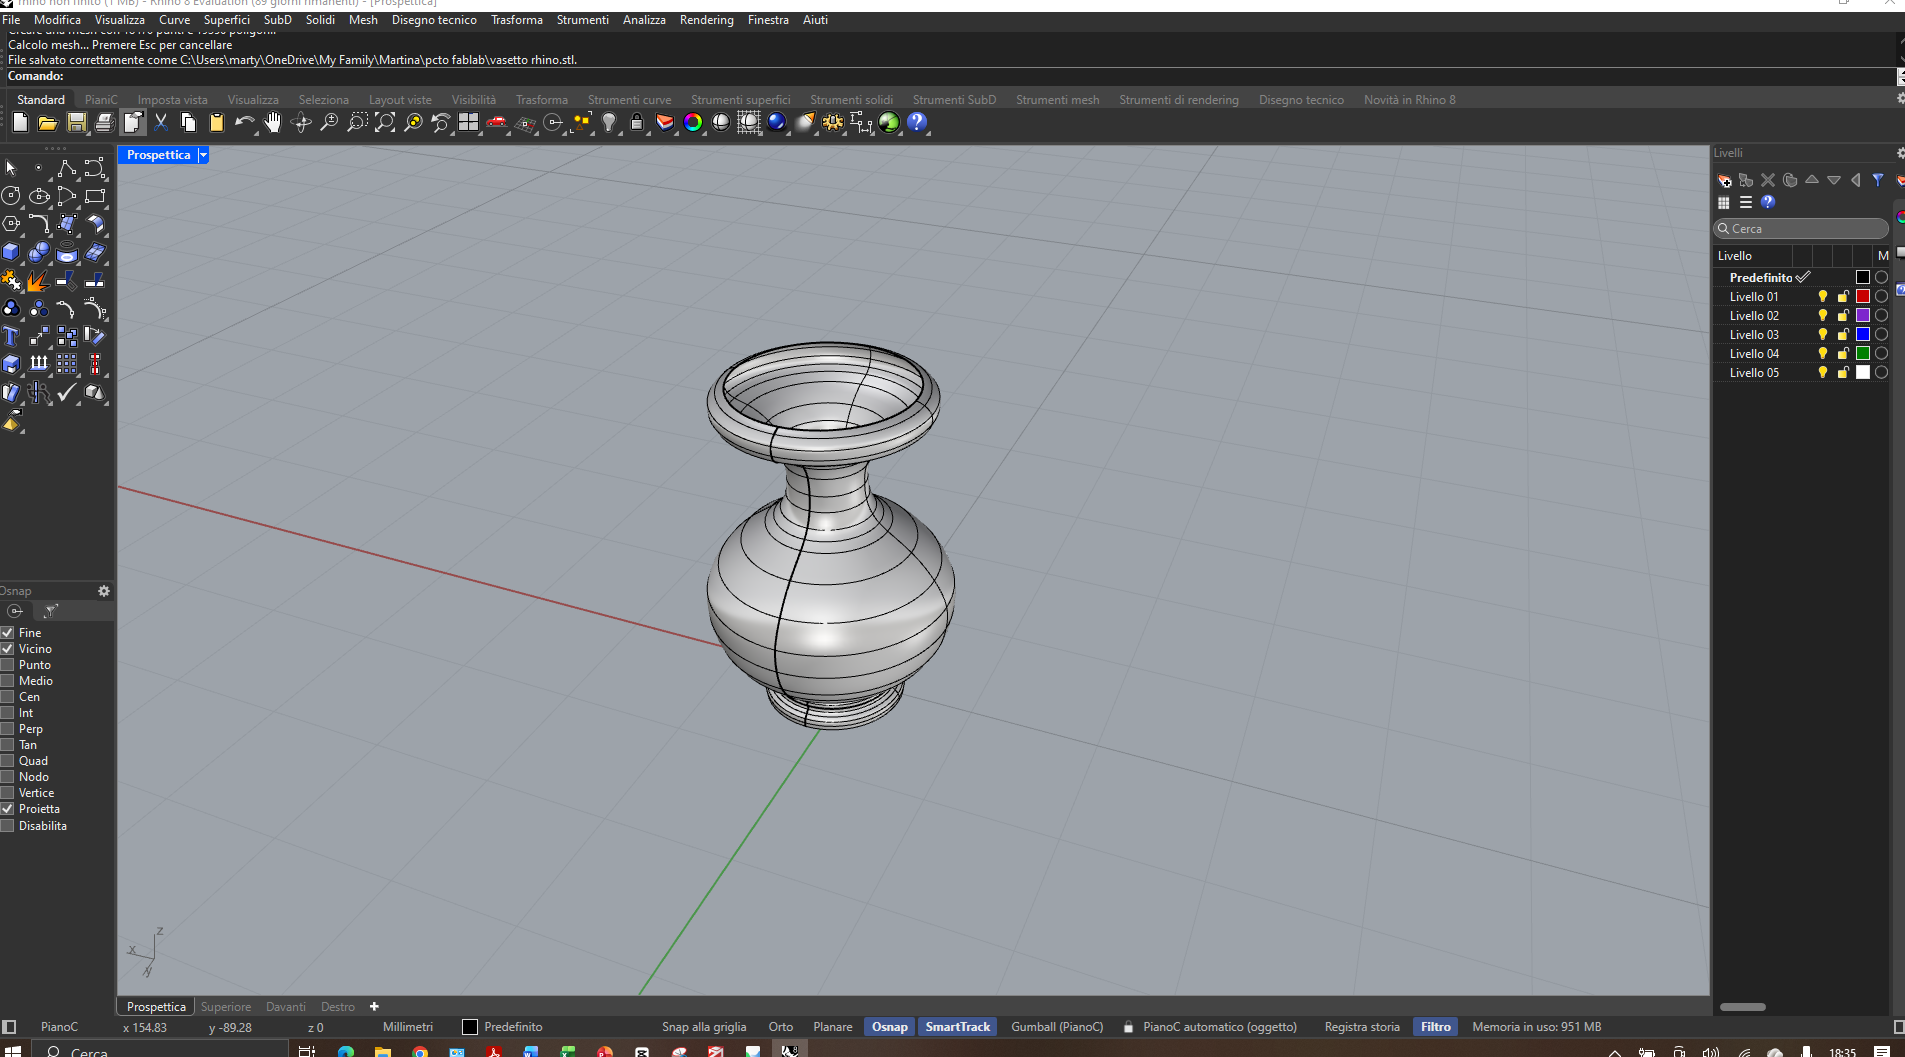This screenshot has width=1905, height=1057.
Task: Open the Prospettica viewport dropdown arrow
Action: (x=203, y=155)
